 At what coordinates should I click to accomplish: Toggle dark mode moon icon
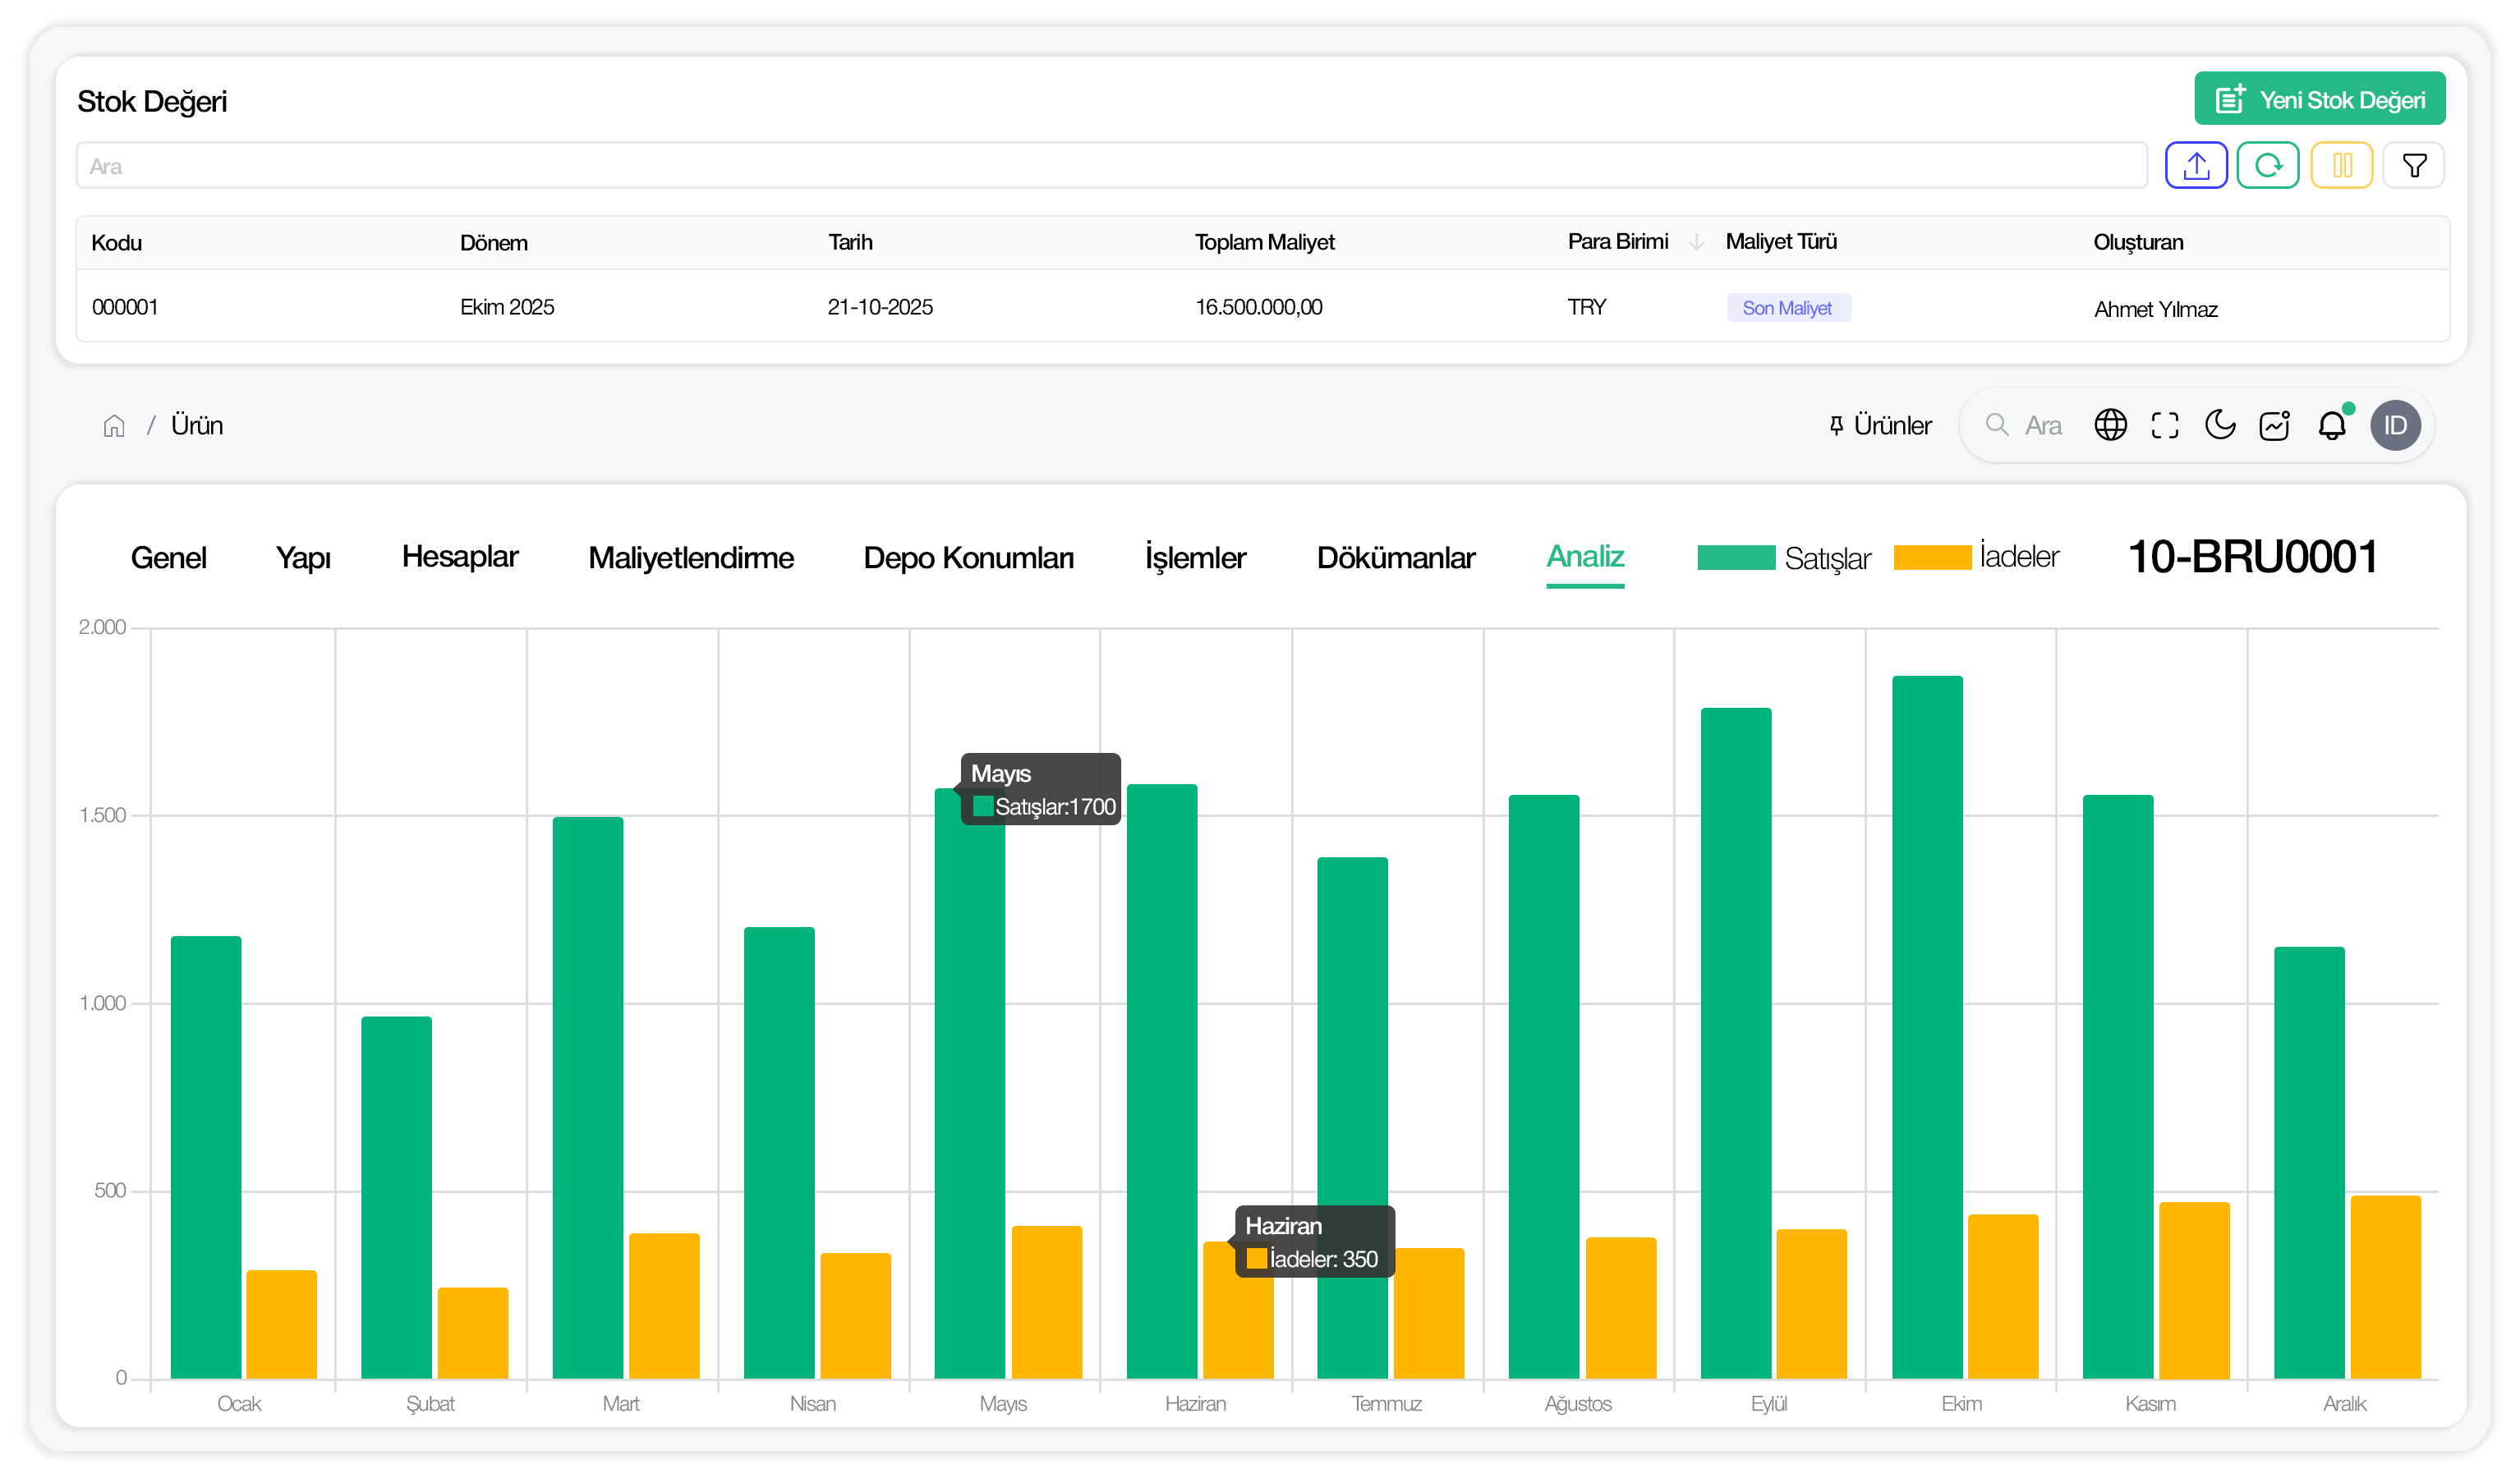2219,425
